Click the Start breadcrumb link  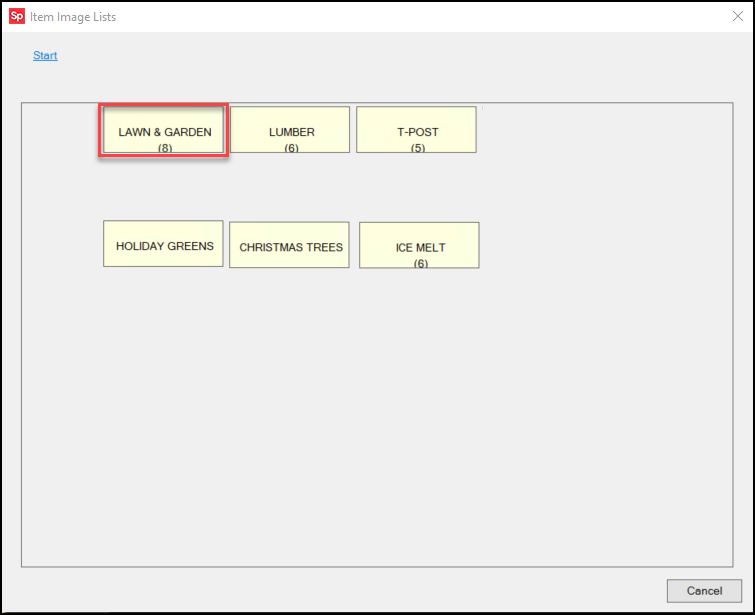(x=45, y=56)
